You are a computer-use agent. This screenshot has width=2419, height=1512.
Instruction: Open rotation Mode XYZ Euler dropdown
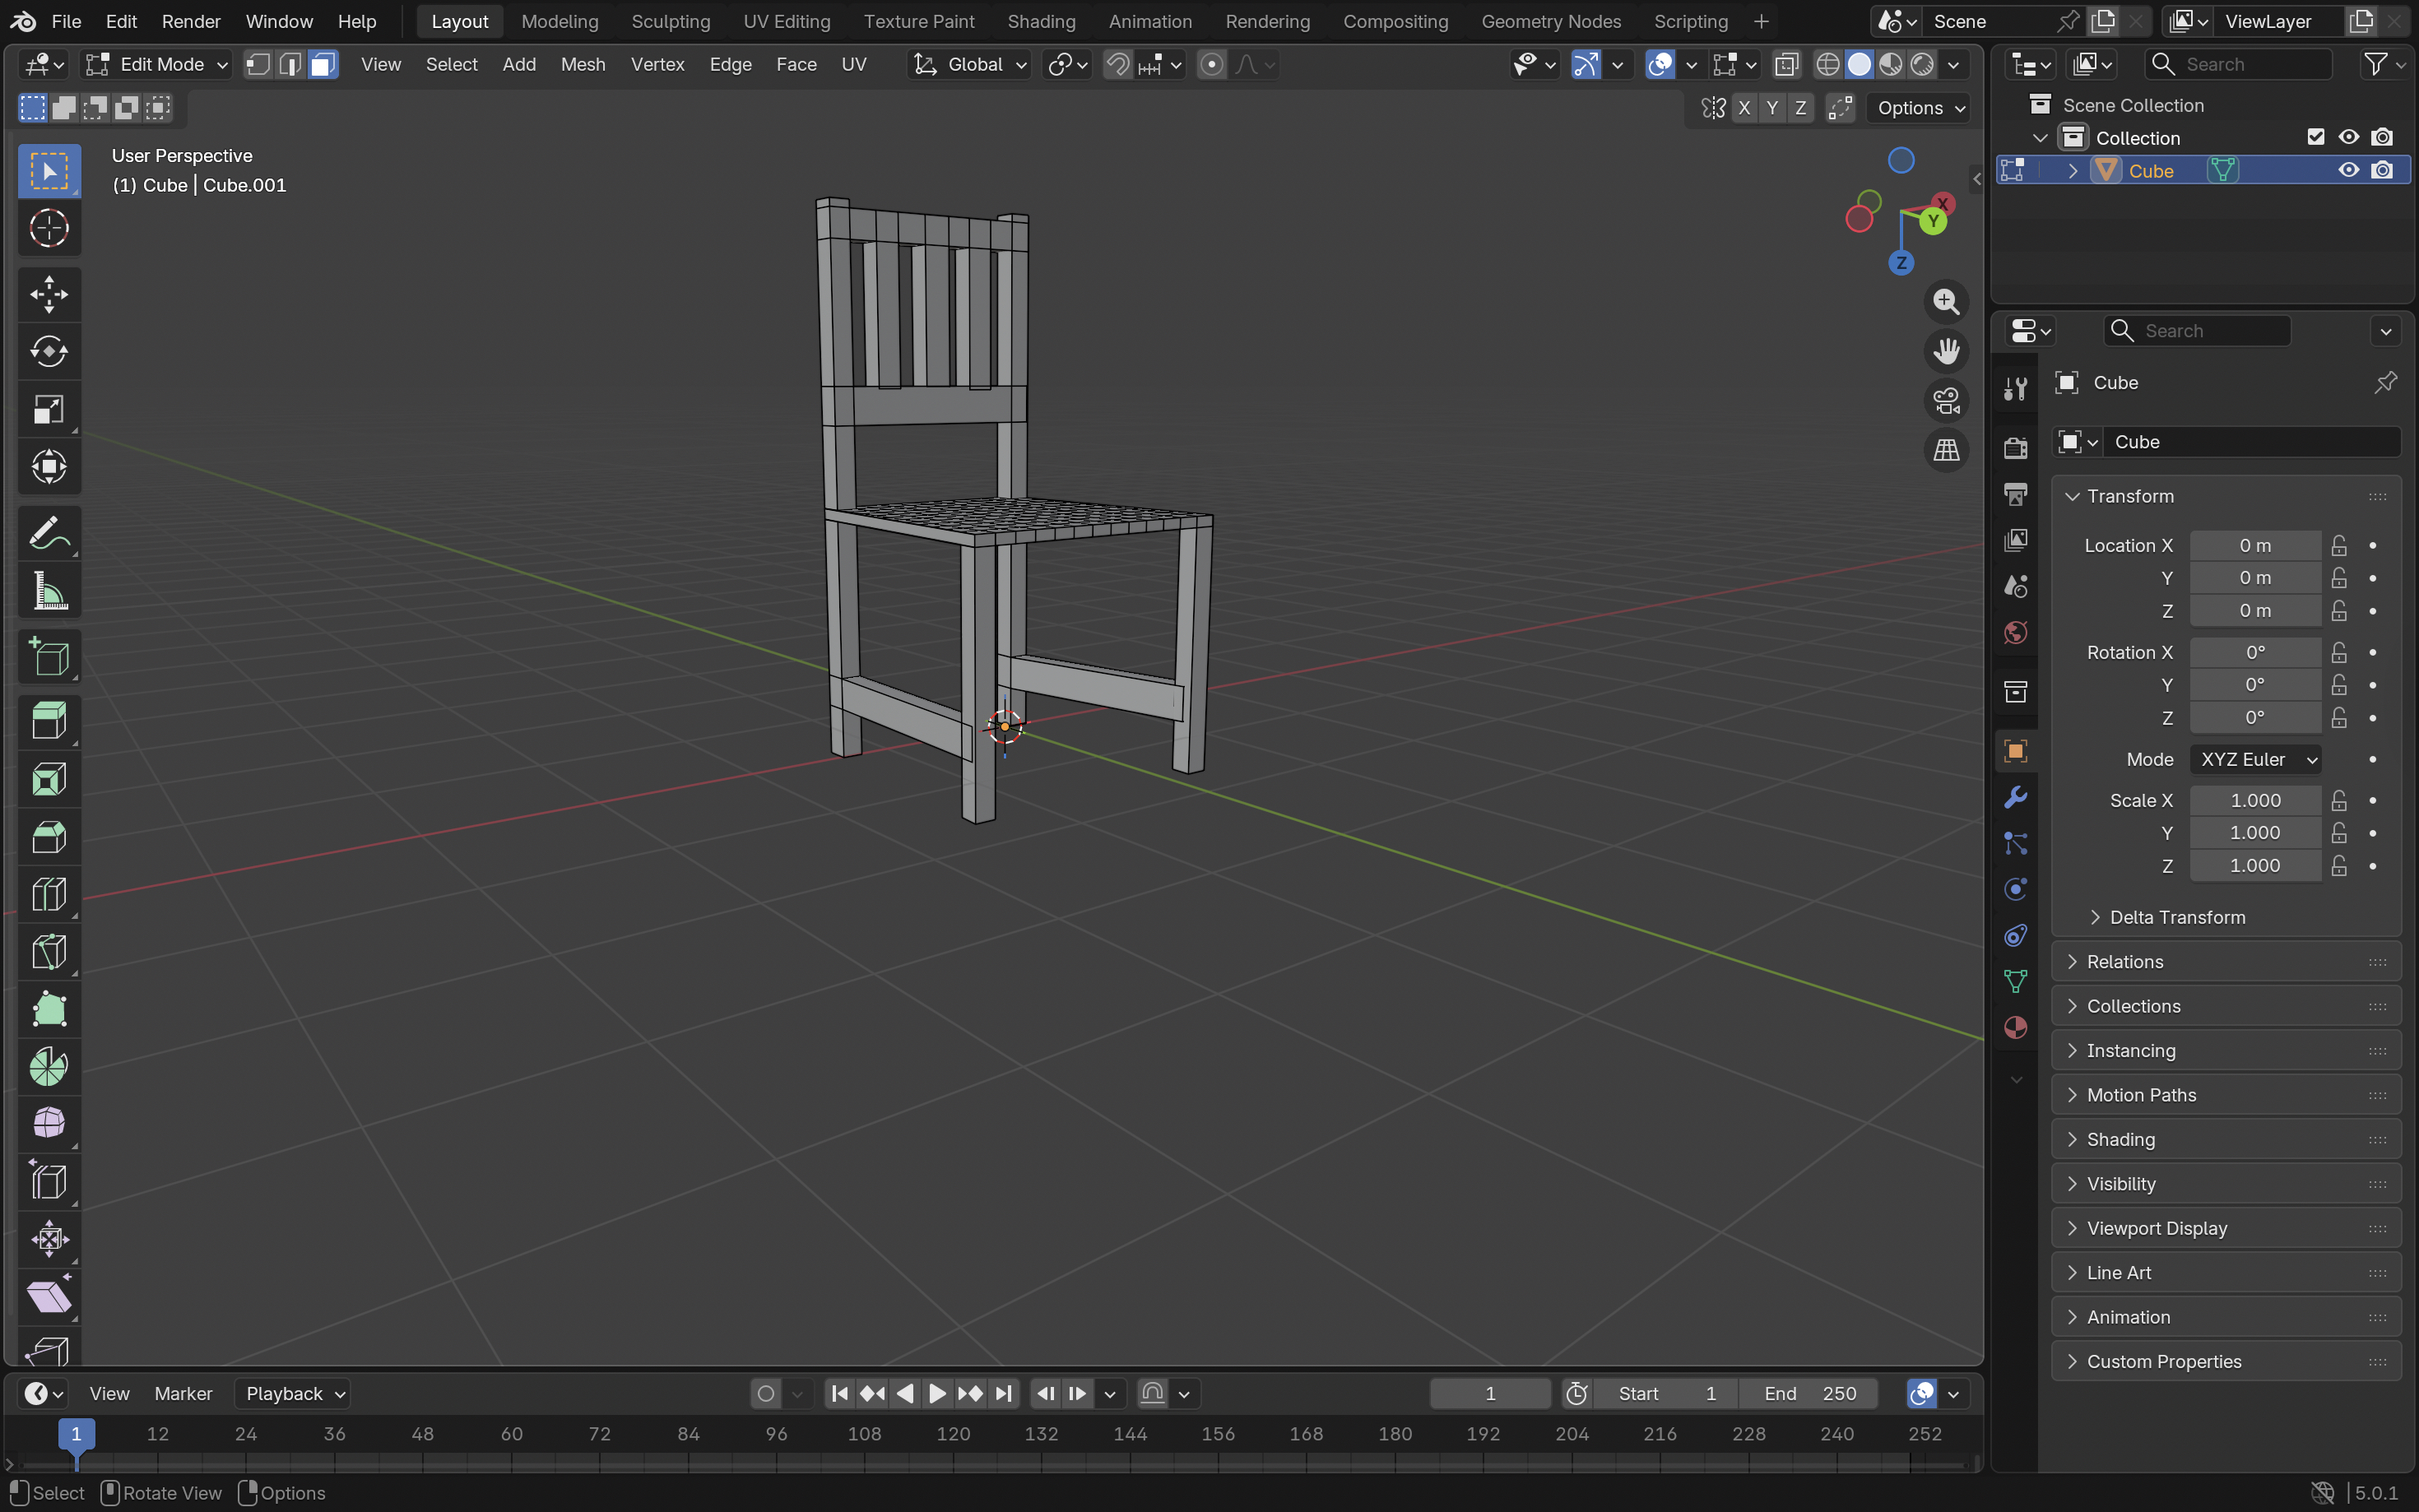pyautogui.click(x=2255, y=759)
